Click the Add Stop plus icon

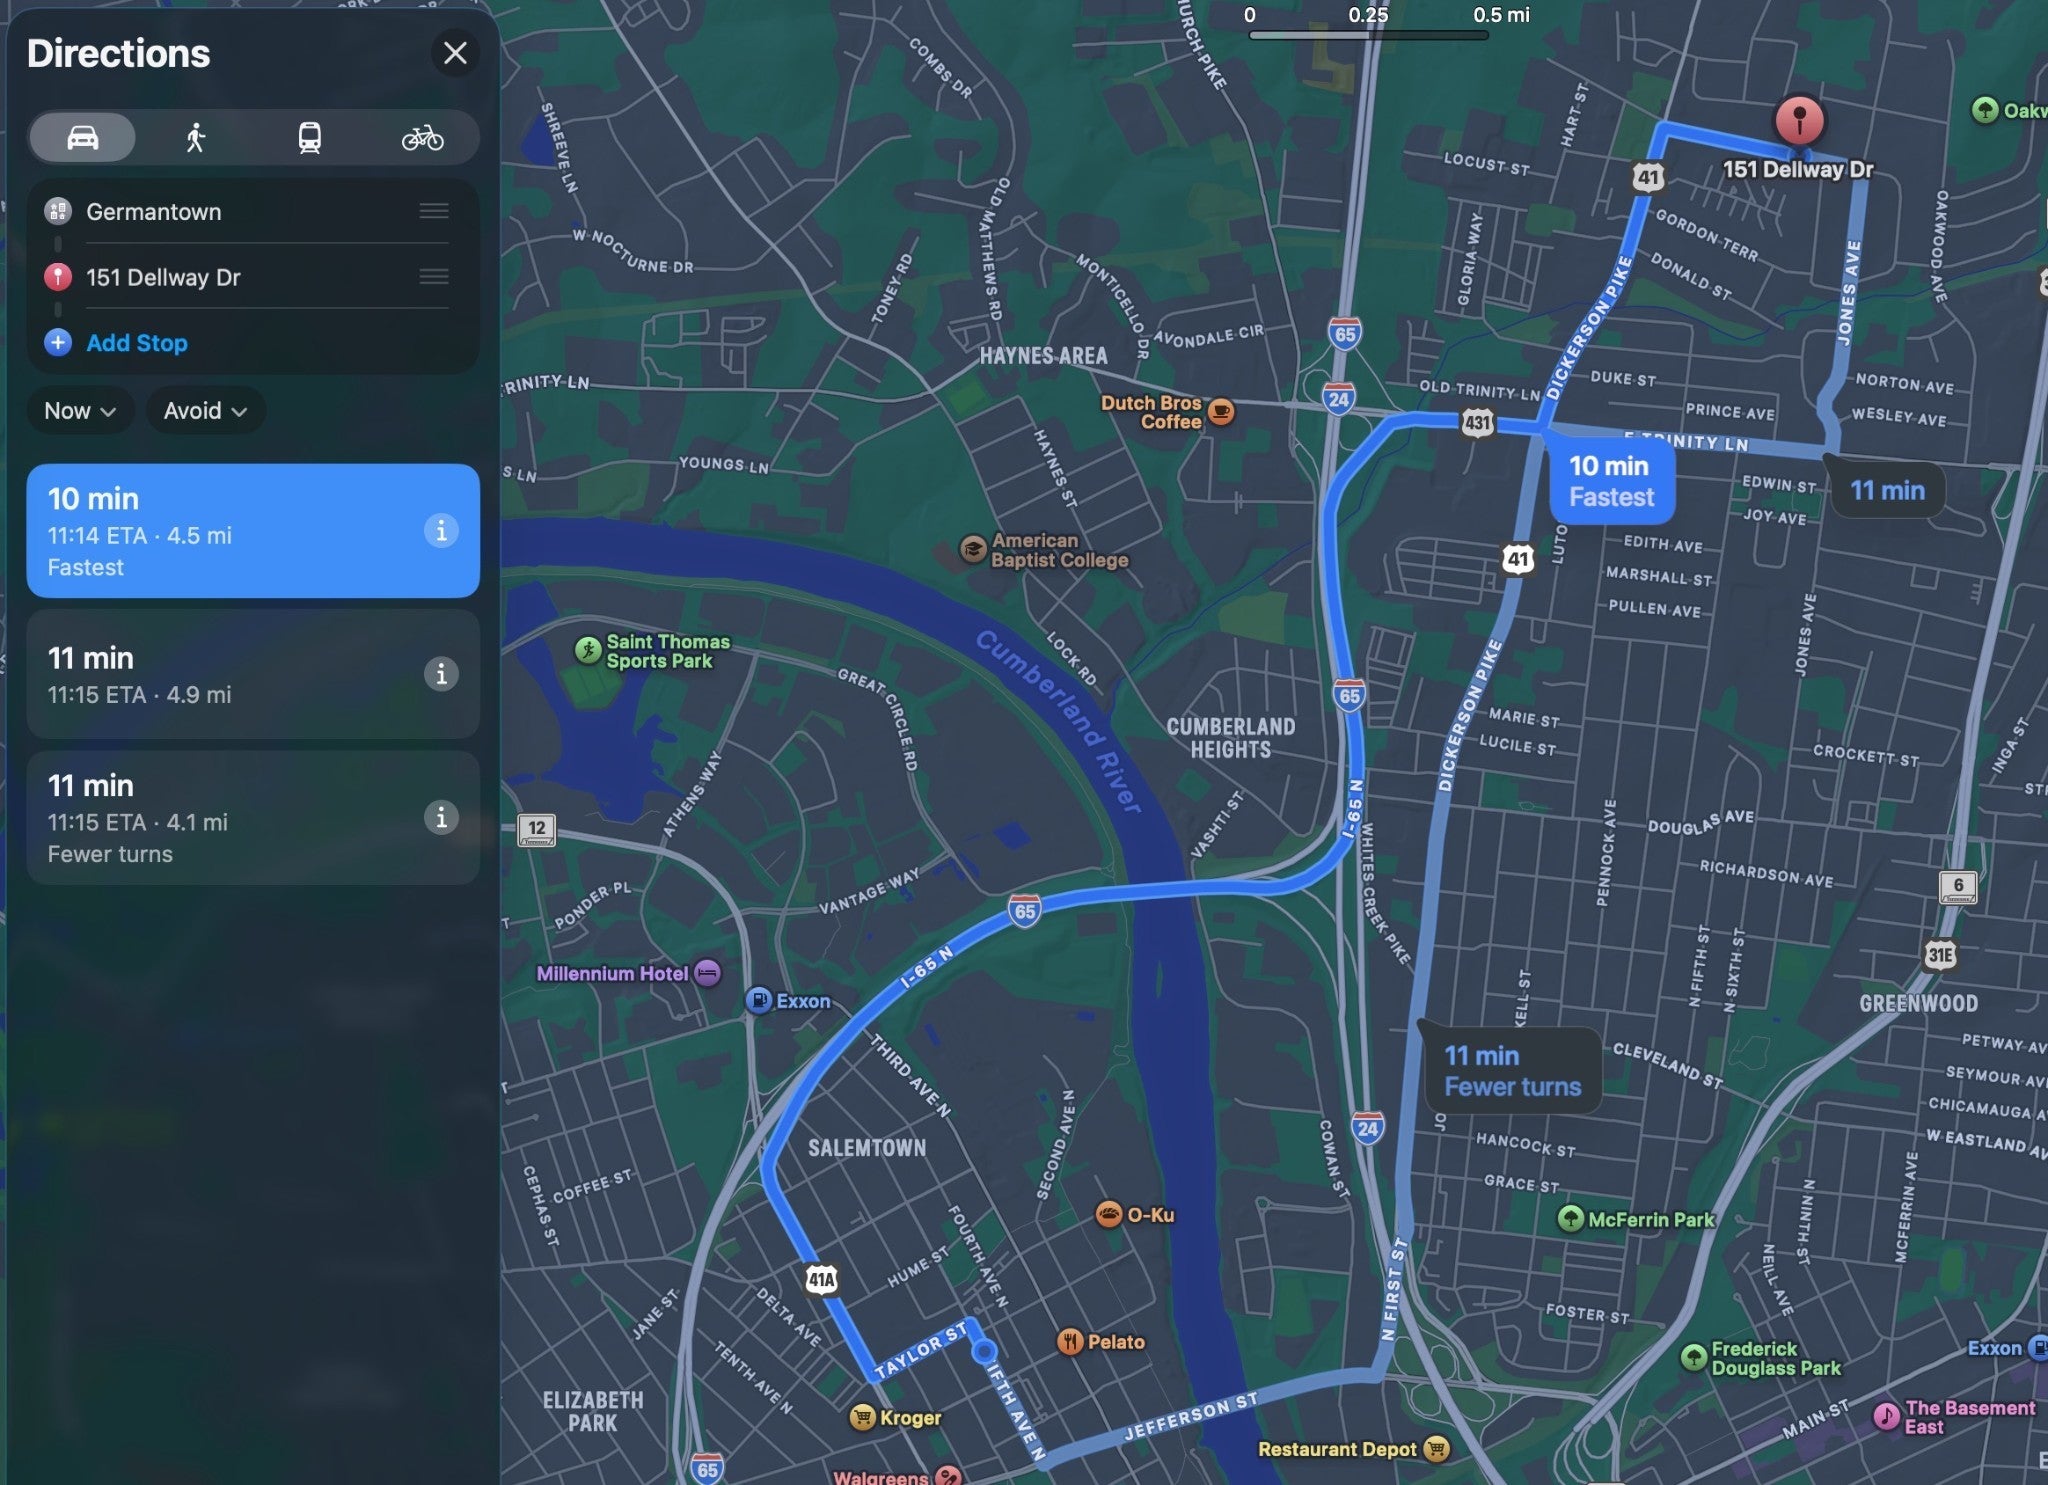pos(58,343)
